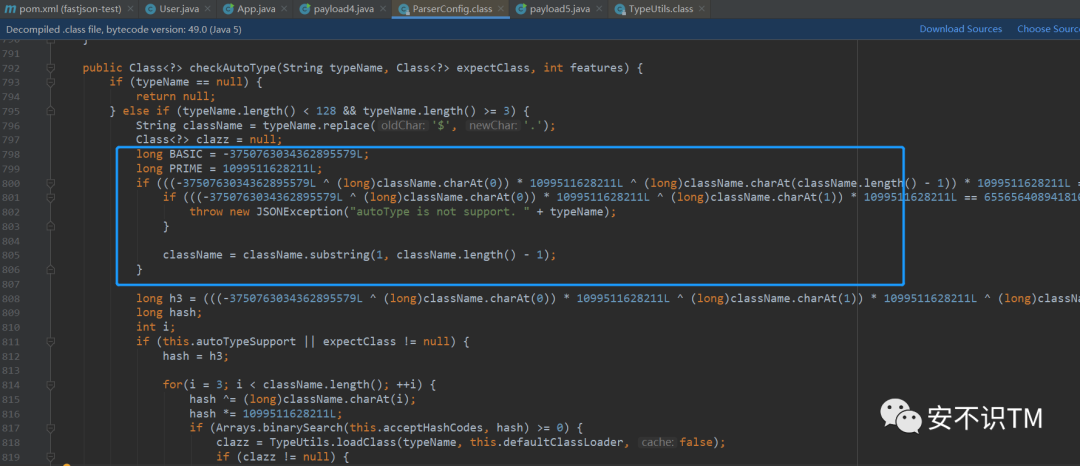Collapse the if block at line 800
This screenshot has width=1080, height=466.
tap(50, 183)
